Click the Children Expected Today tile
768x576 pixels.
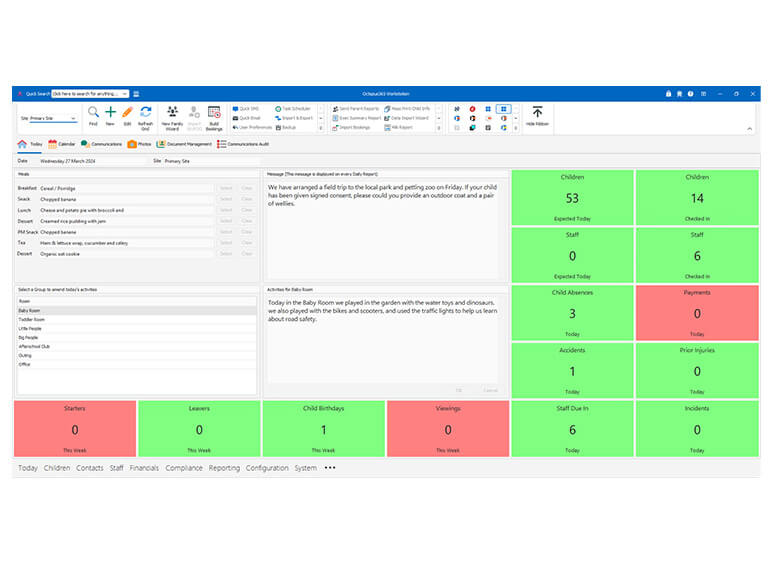click(572, 198)
